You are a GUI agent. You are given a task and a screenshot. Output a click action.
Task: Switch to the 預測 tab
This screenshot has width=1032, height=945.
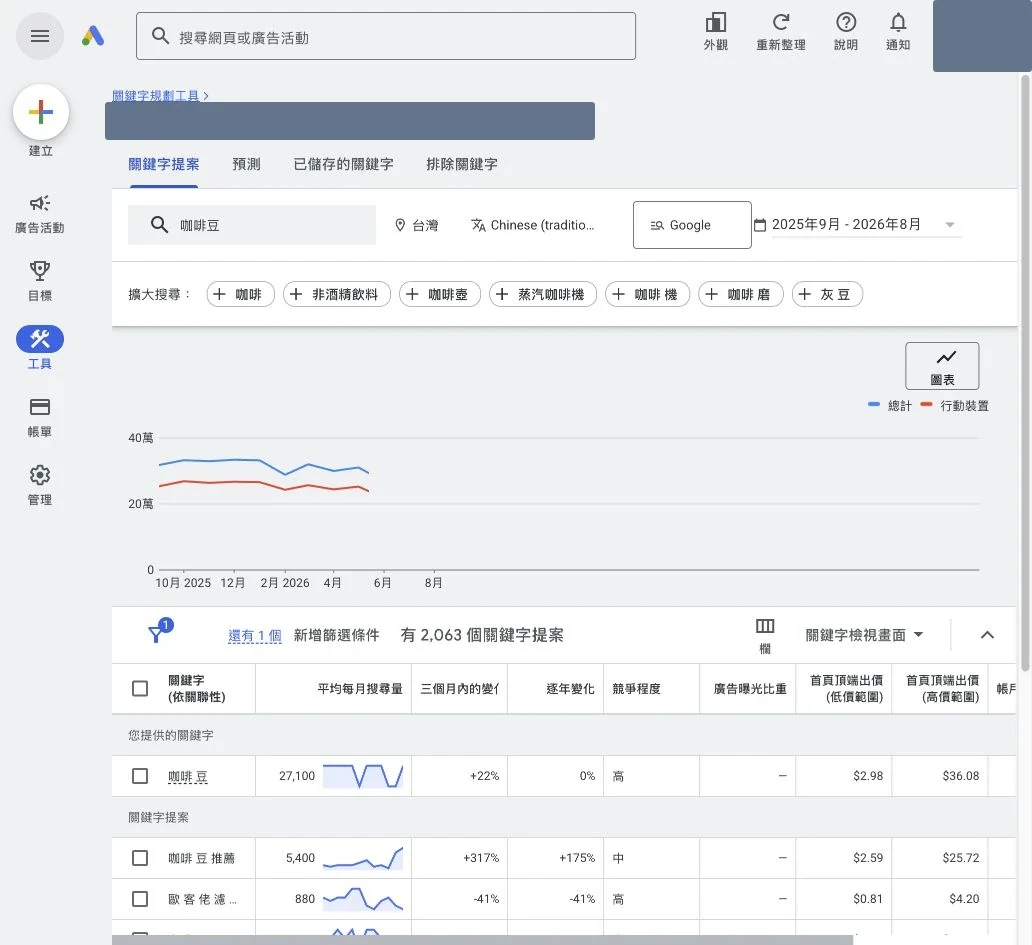246,165
